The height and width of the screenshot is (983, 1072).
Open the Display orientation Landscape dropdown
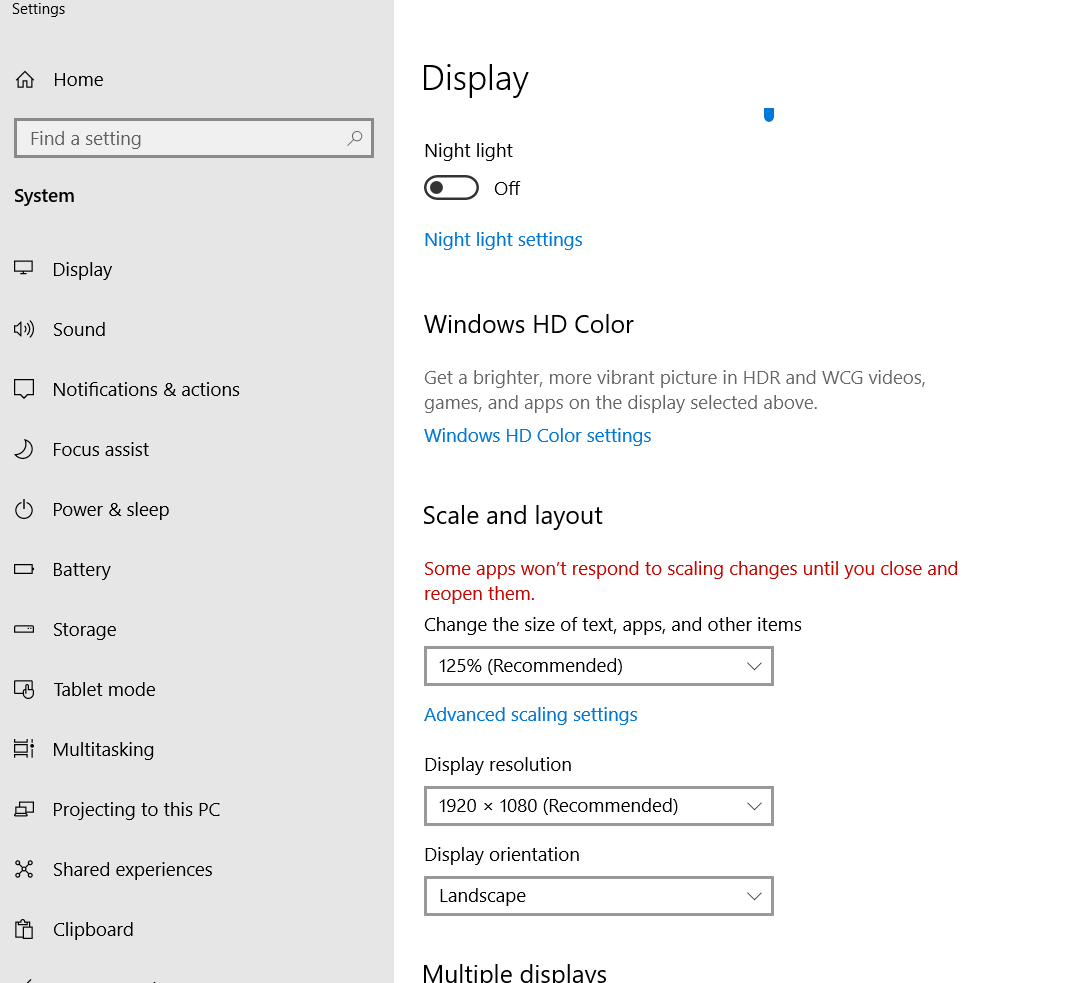pos(598,896)
